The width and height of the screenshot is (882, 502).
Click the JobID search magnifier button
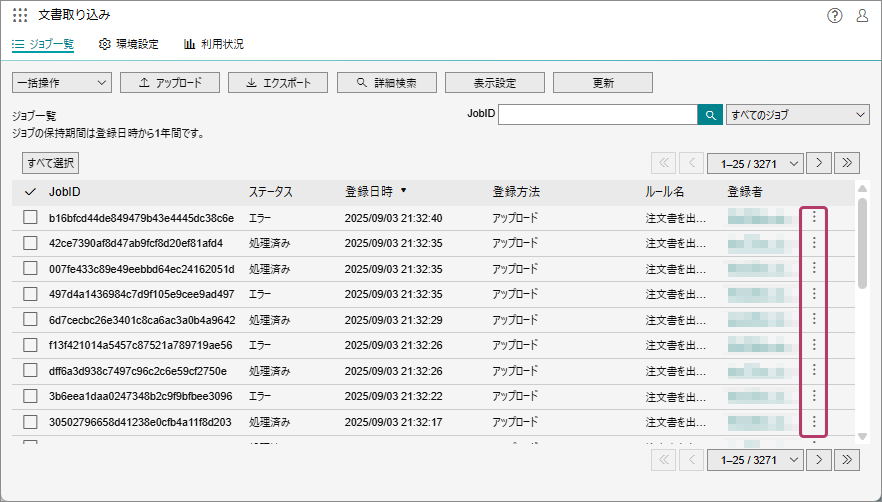point(710,115)
